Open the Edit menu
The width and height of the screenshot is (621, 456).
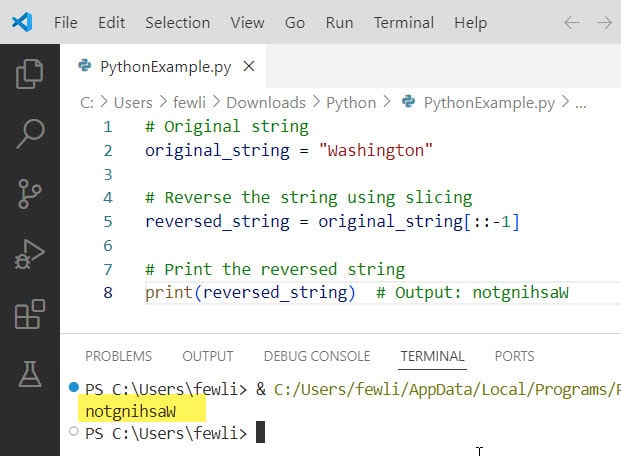(112, 23)
